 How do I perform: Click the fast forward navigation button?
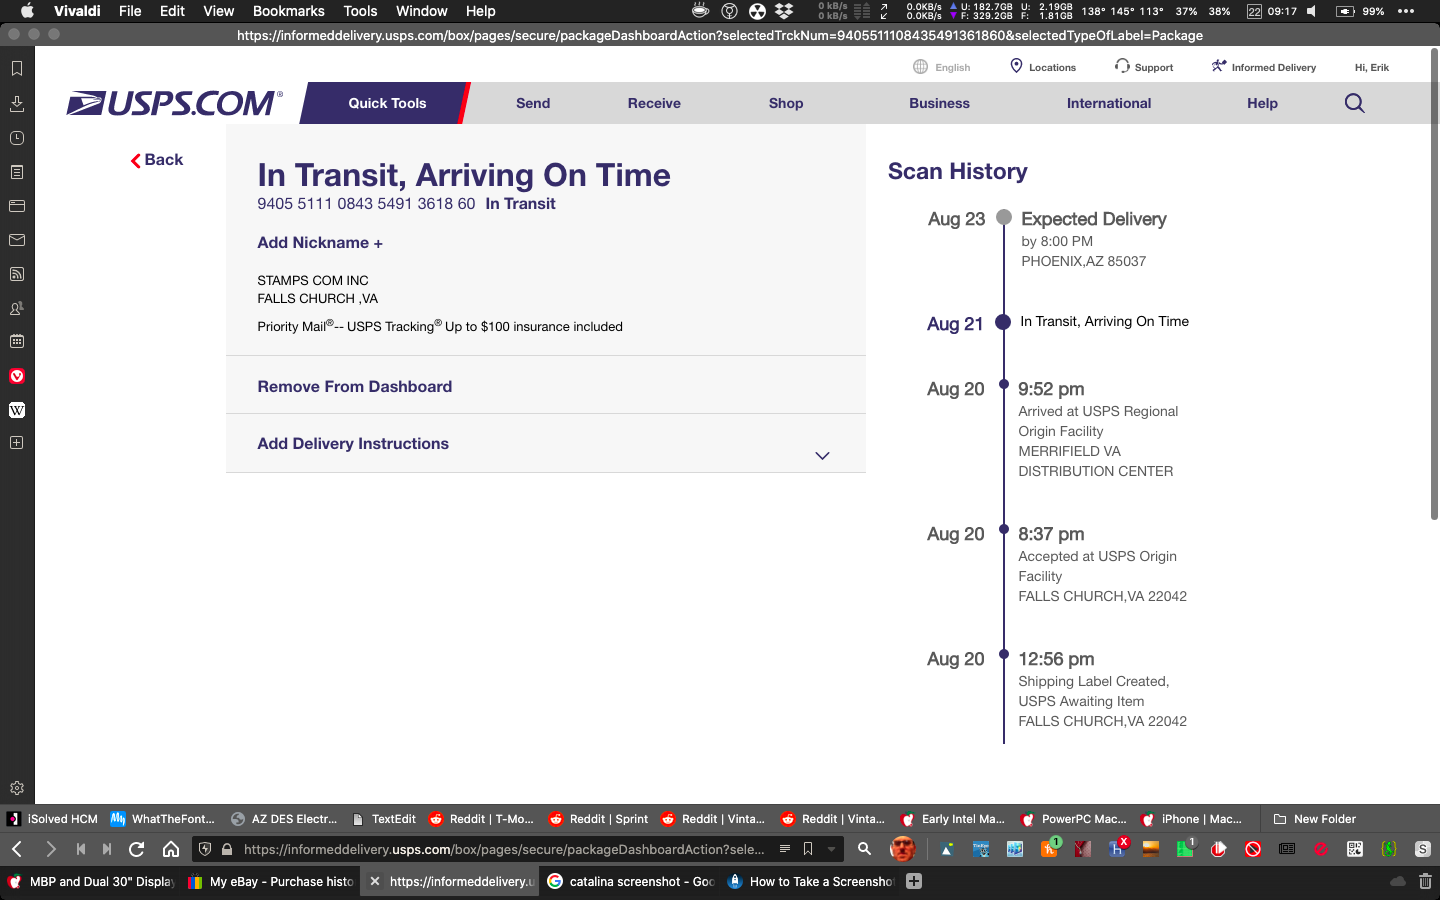107,849
